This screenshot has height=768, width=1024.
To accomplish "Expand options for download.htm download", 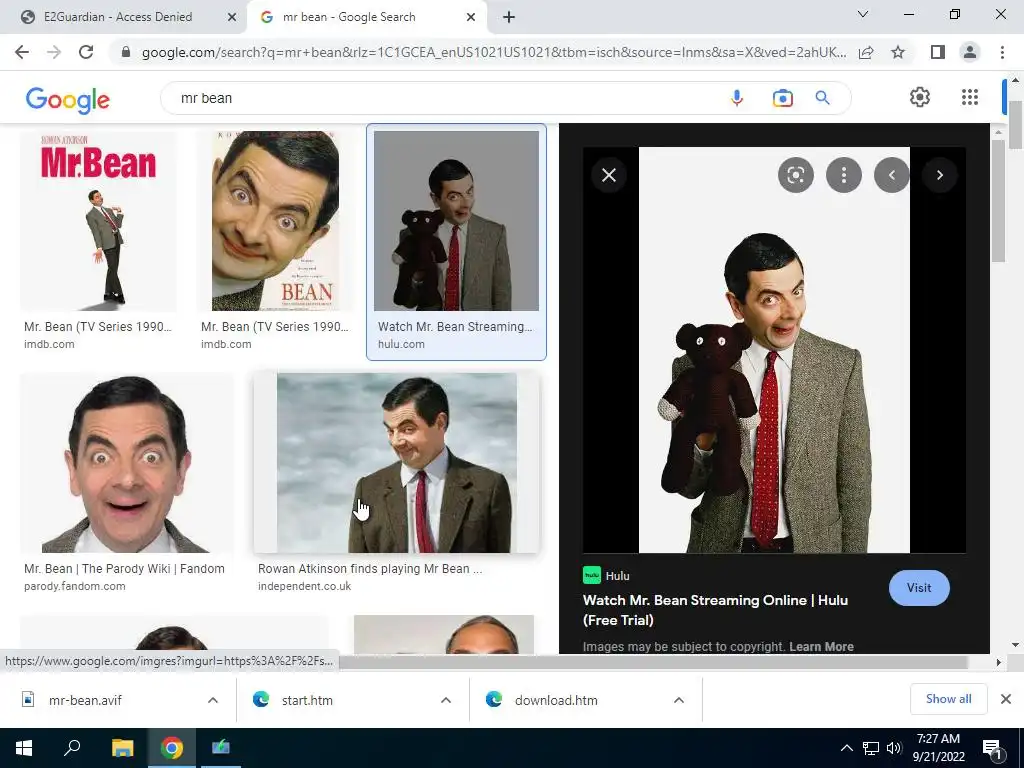I will point(679,700).
